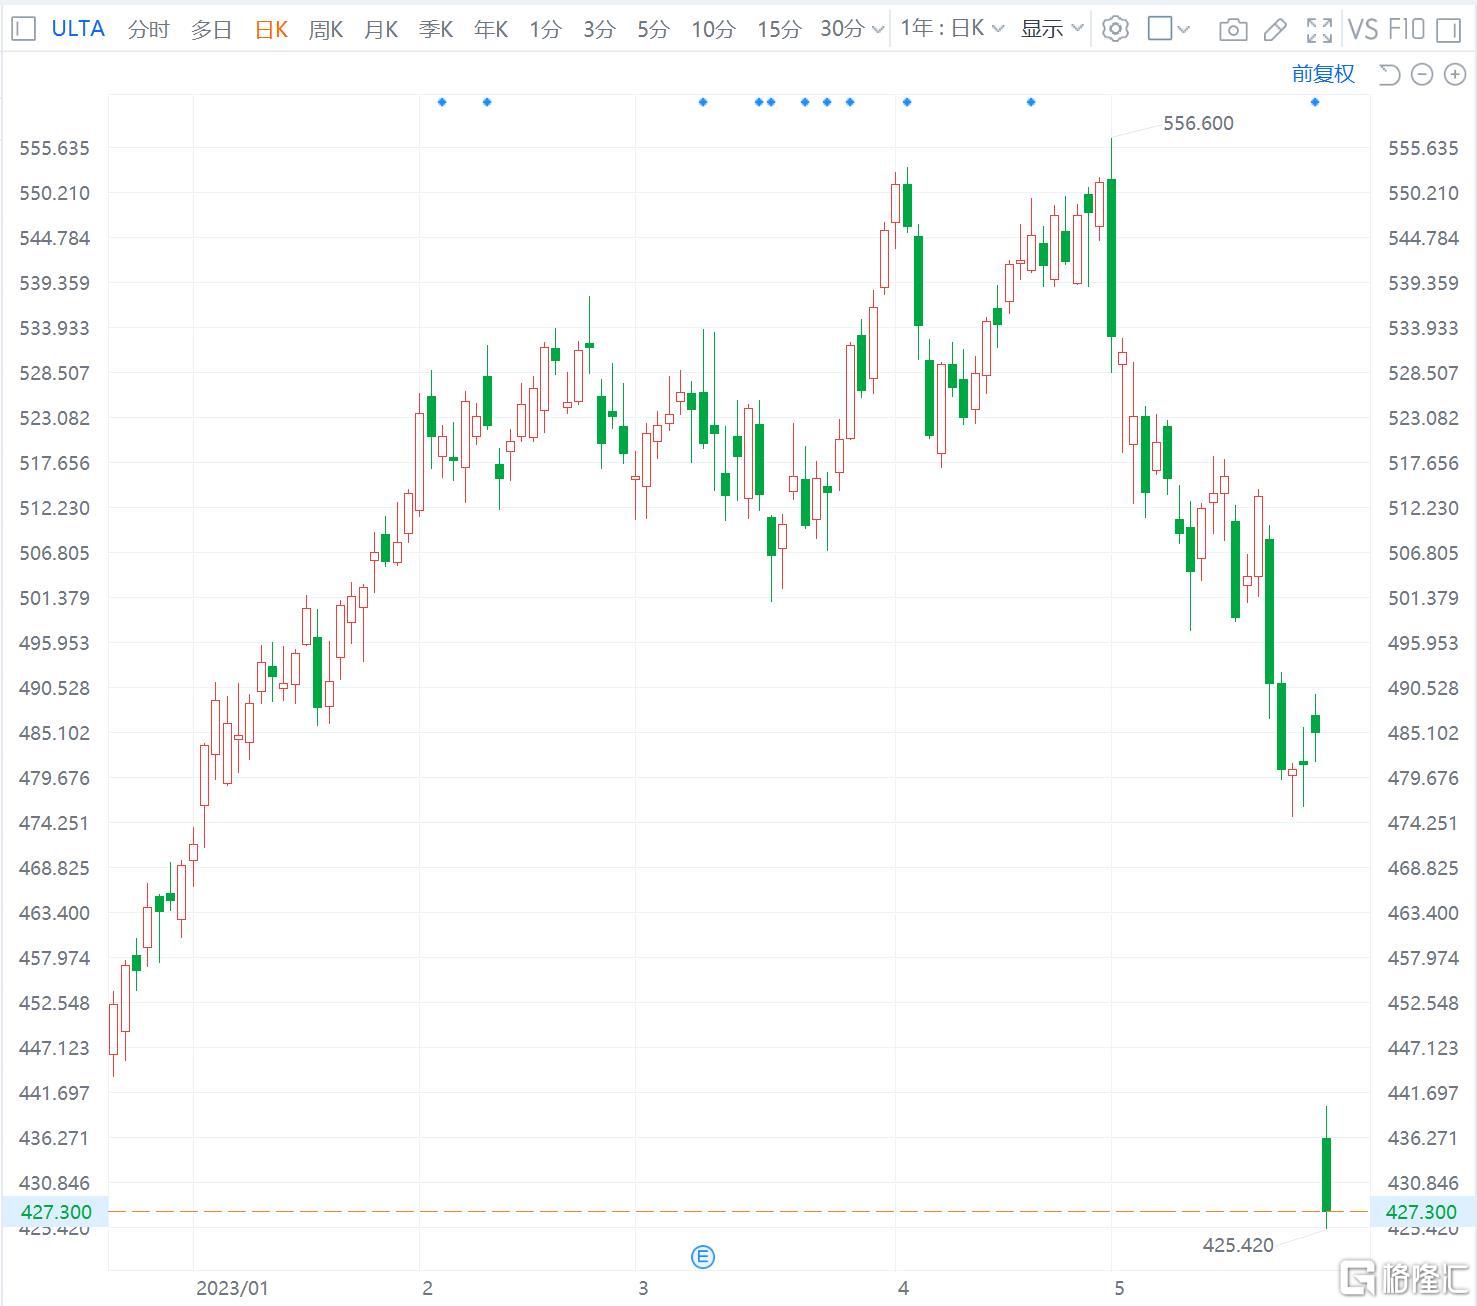1477x1306 pixels.
Task: Select the 月K monthly candlestick tab
Action: coord(381,30)
